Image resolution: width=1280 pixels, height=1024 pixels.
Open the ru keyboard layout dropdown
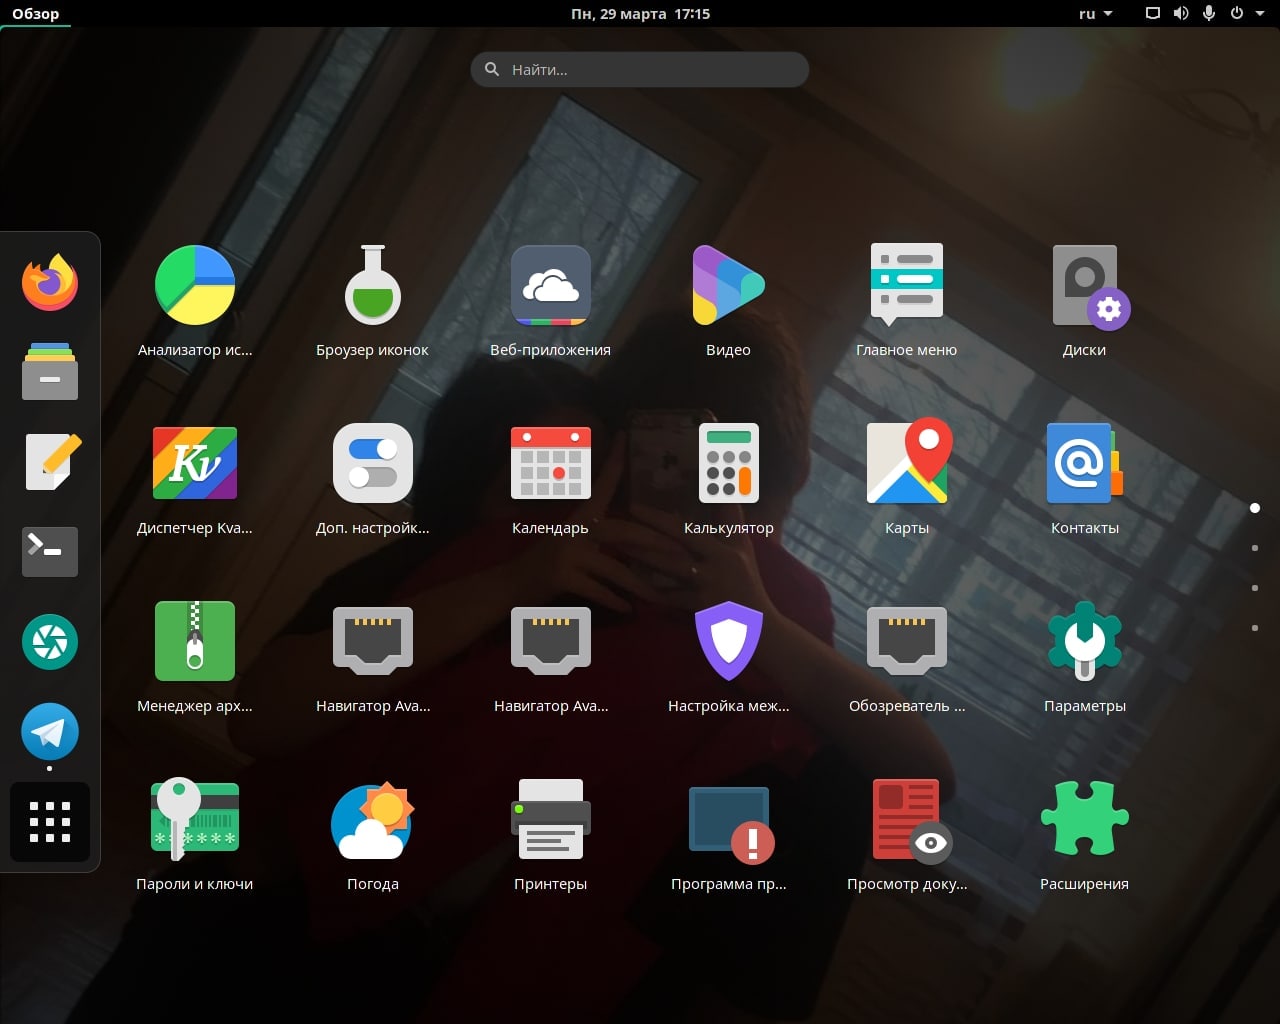click(x=1096, y=13)
